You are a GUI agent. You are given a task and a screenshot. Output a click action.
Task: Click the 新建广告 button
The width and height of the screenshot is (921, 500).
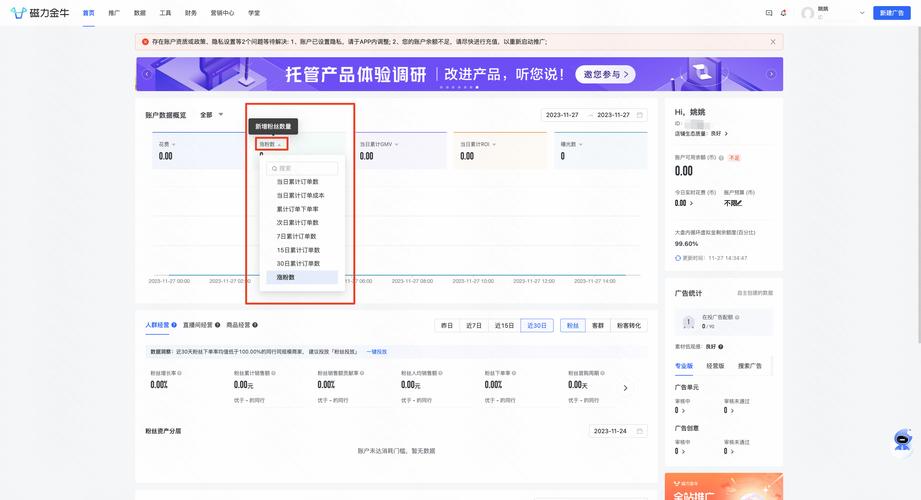click(892, 13)
